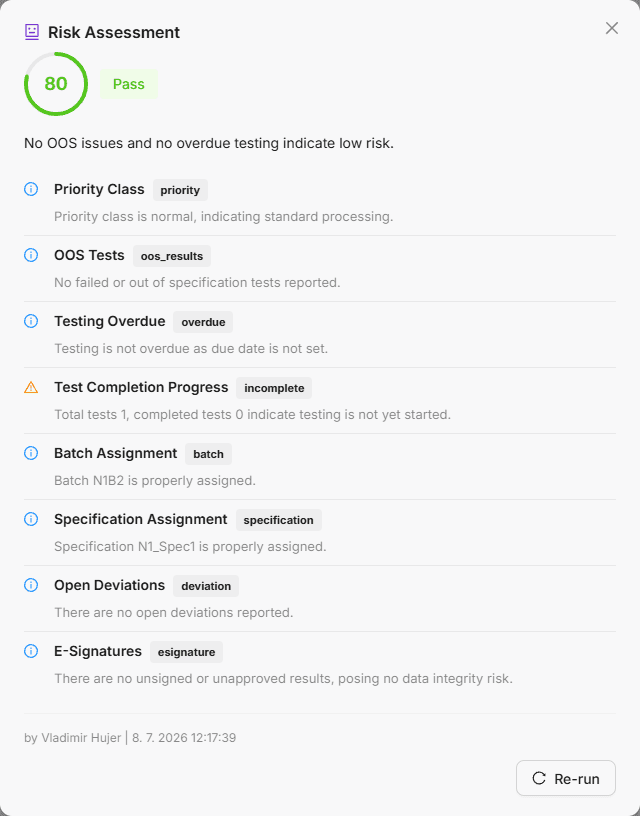Screen dimensions: 640x816
Task: Click the warning triangle beside Test Completion Progress
Action: (x=31, y=387)
